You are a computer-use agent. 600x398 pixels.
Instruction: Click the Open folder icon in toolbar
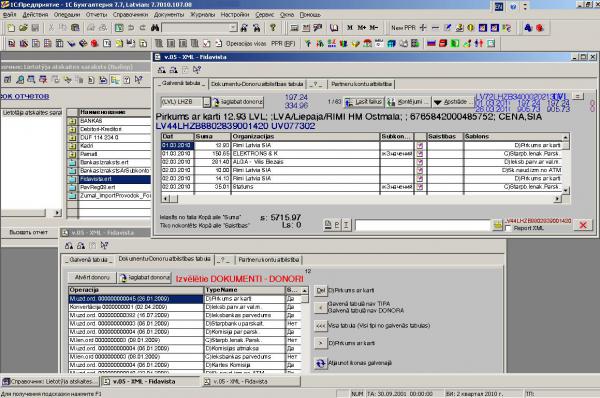[x=23, y=28]
